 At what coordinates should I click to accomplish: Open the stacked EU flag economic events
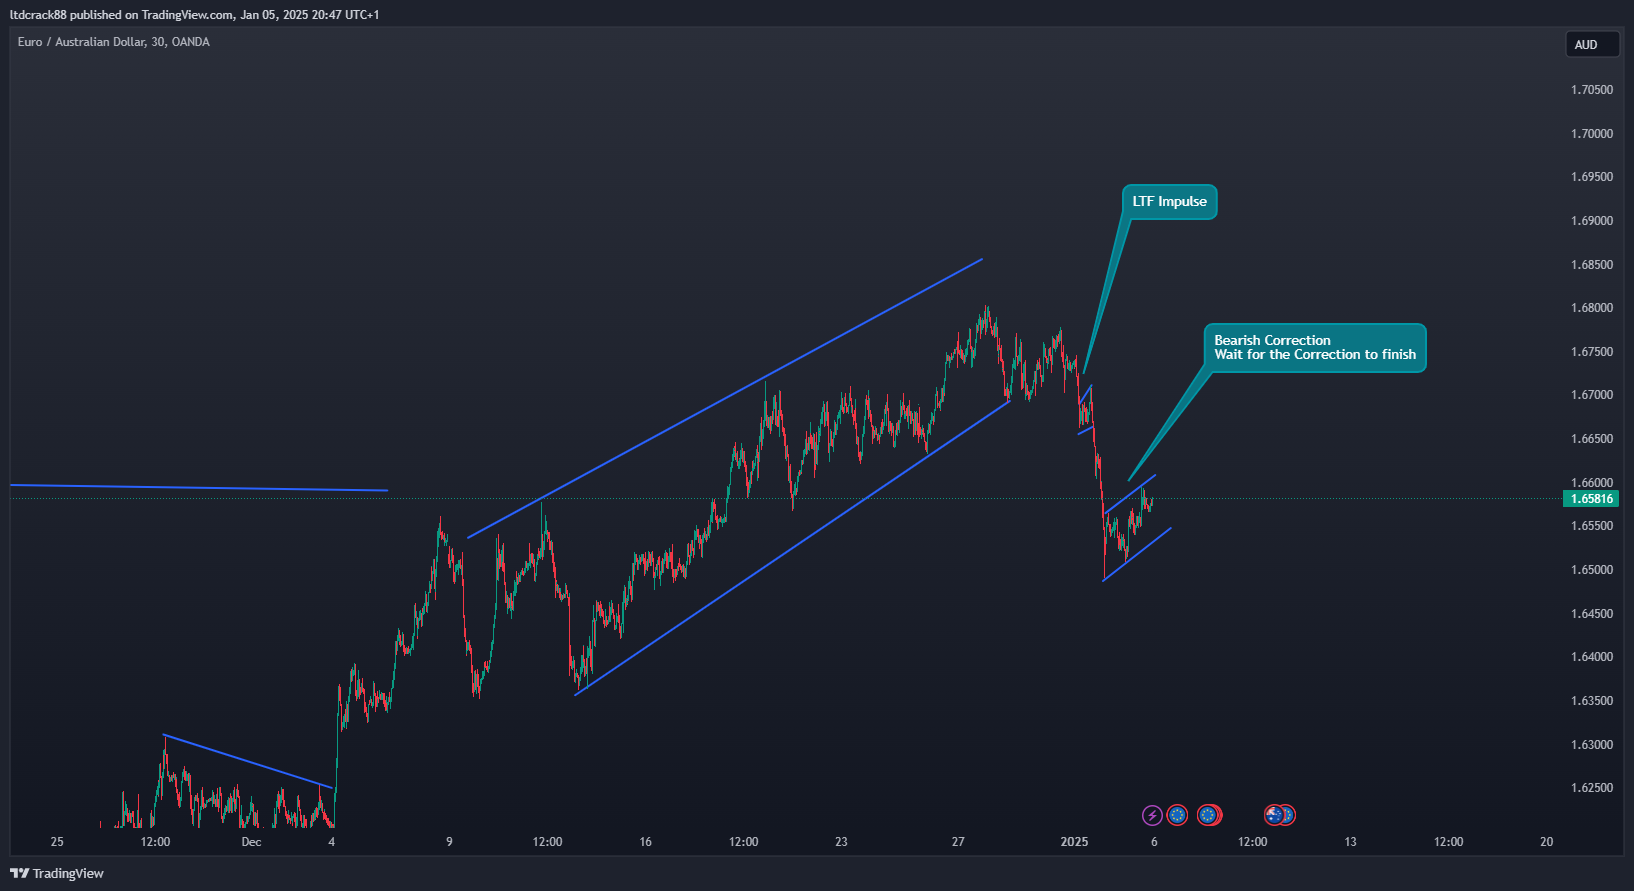click(x=1210, y=815)
